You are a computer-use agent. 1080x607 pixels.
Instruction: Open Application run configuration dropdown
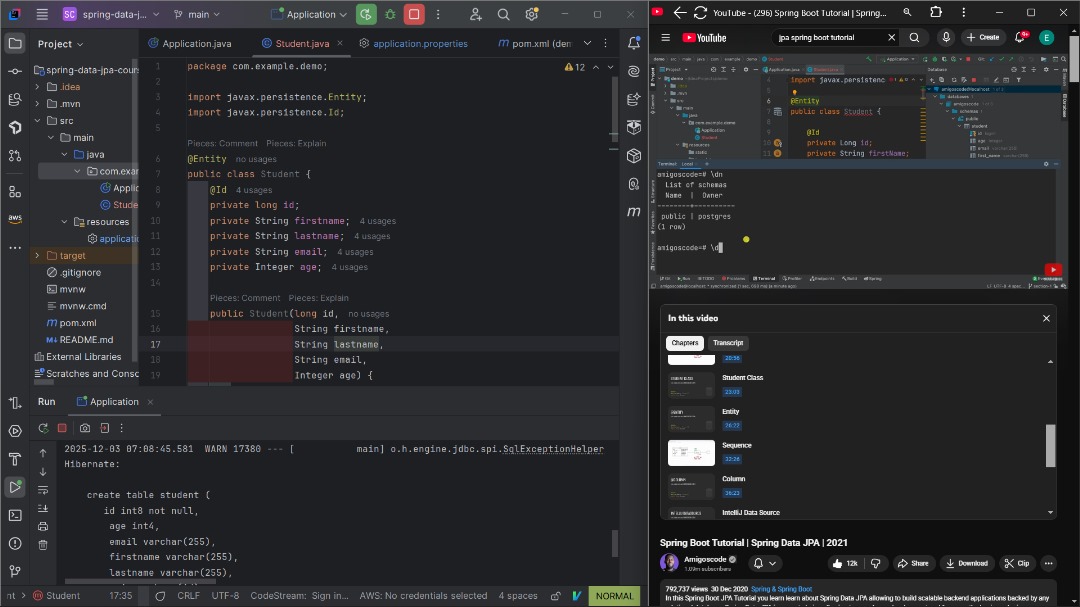coord(309,14)
